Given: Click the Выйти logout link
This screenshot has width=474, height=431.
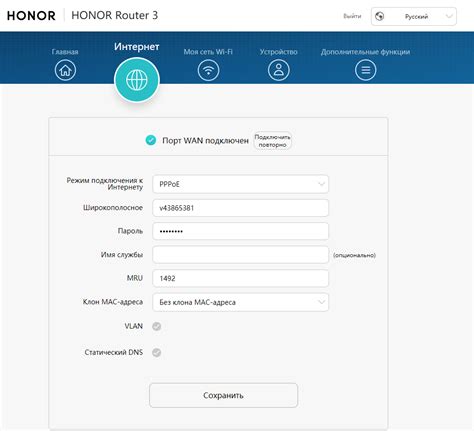Looking at the screenshot, I should 352,16.
